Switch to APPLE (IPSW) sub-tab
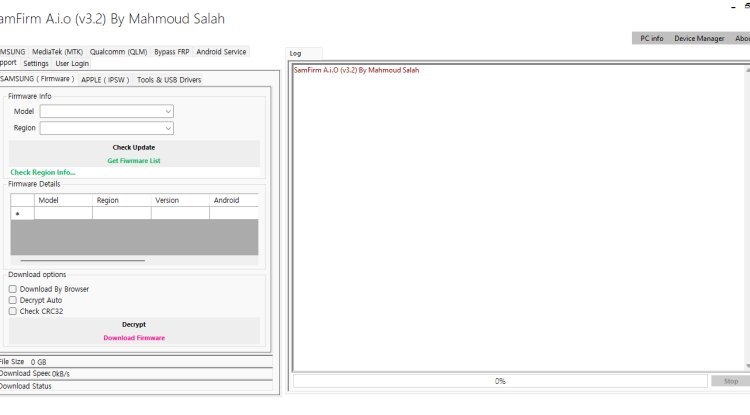 tap(105, 80)
